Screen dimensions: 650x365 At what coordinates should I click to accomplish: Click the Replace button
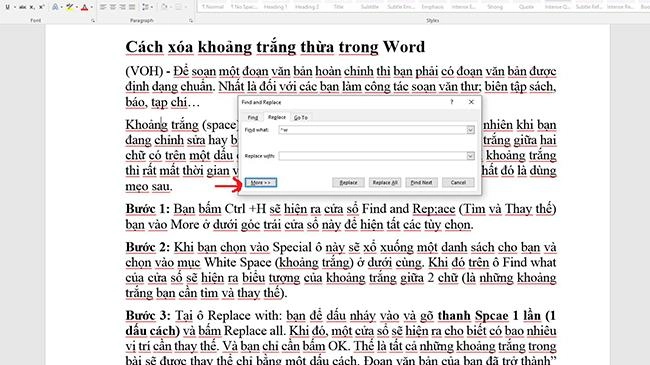point(348,182)
